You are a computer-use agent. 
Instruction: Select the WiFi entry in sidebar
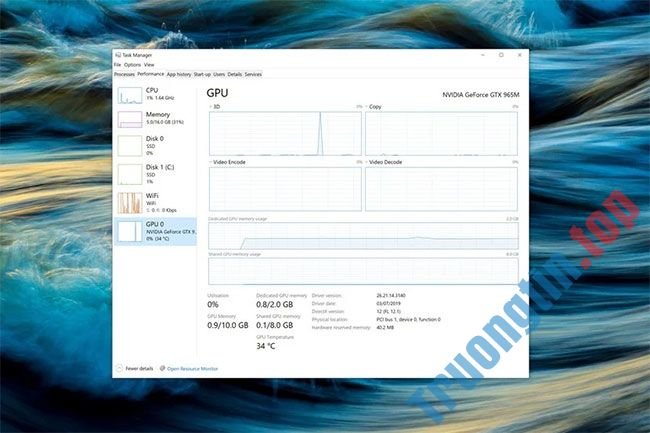point(155,203)
